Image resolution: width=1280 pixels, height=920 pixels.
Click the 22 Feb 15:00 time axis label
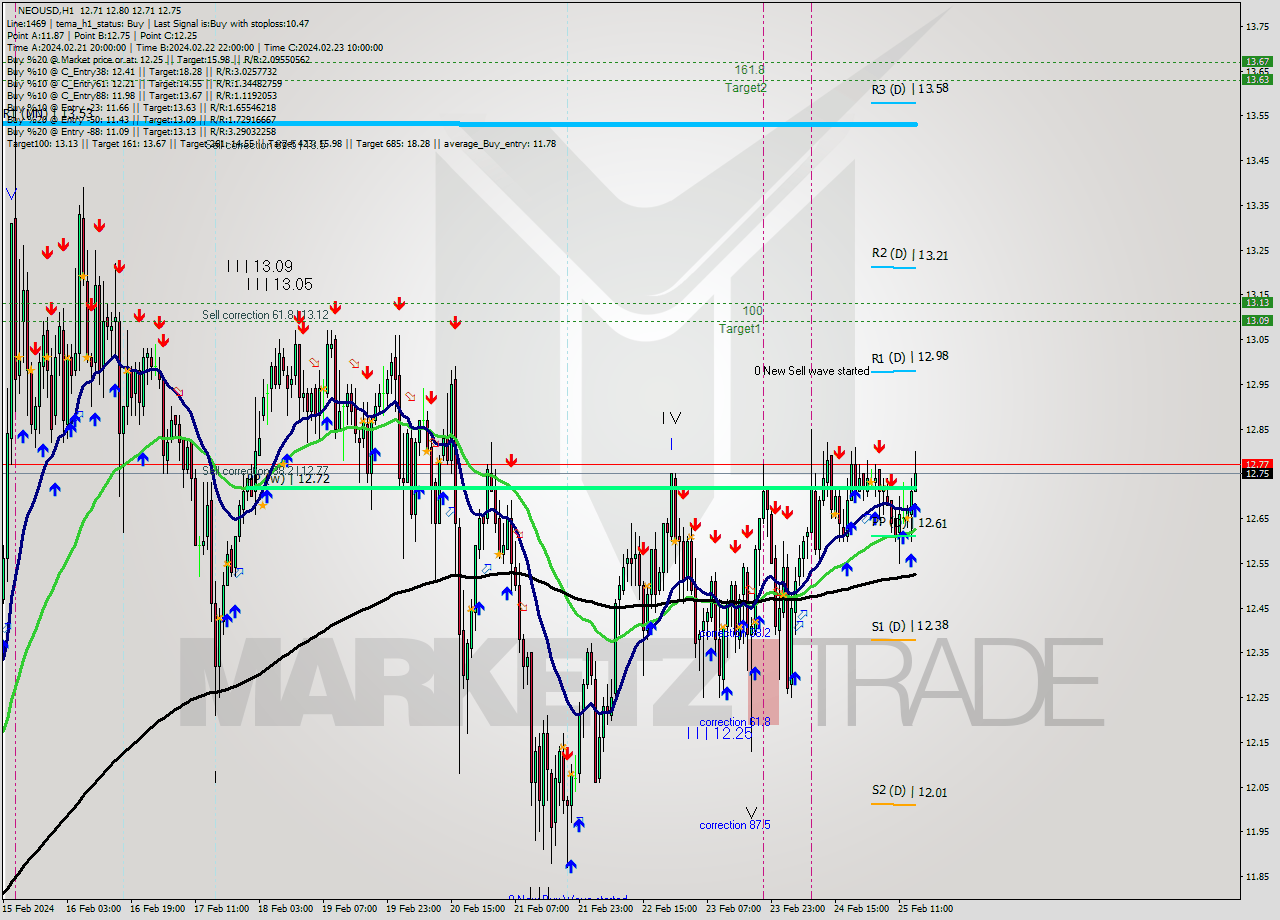(670, 909)
